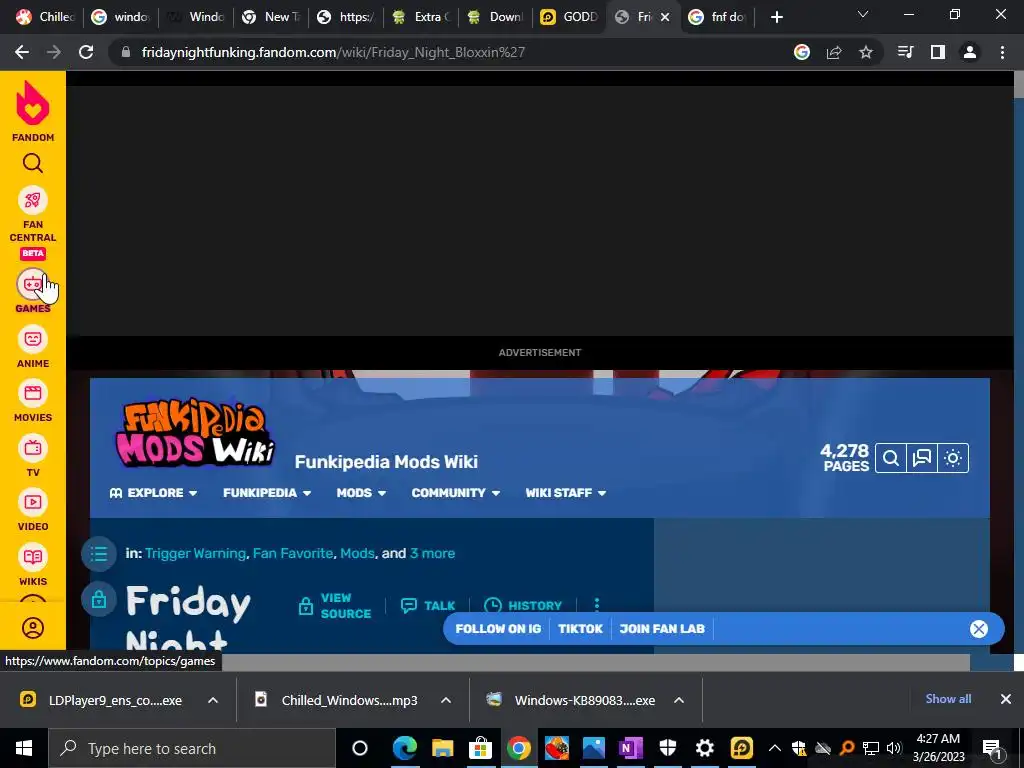Image resolution: width=1024 pixels, height=768 pixels.
Task: Open the Wikis category icon
Action: tap(33, 557)
